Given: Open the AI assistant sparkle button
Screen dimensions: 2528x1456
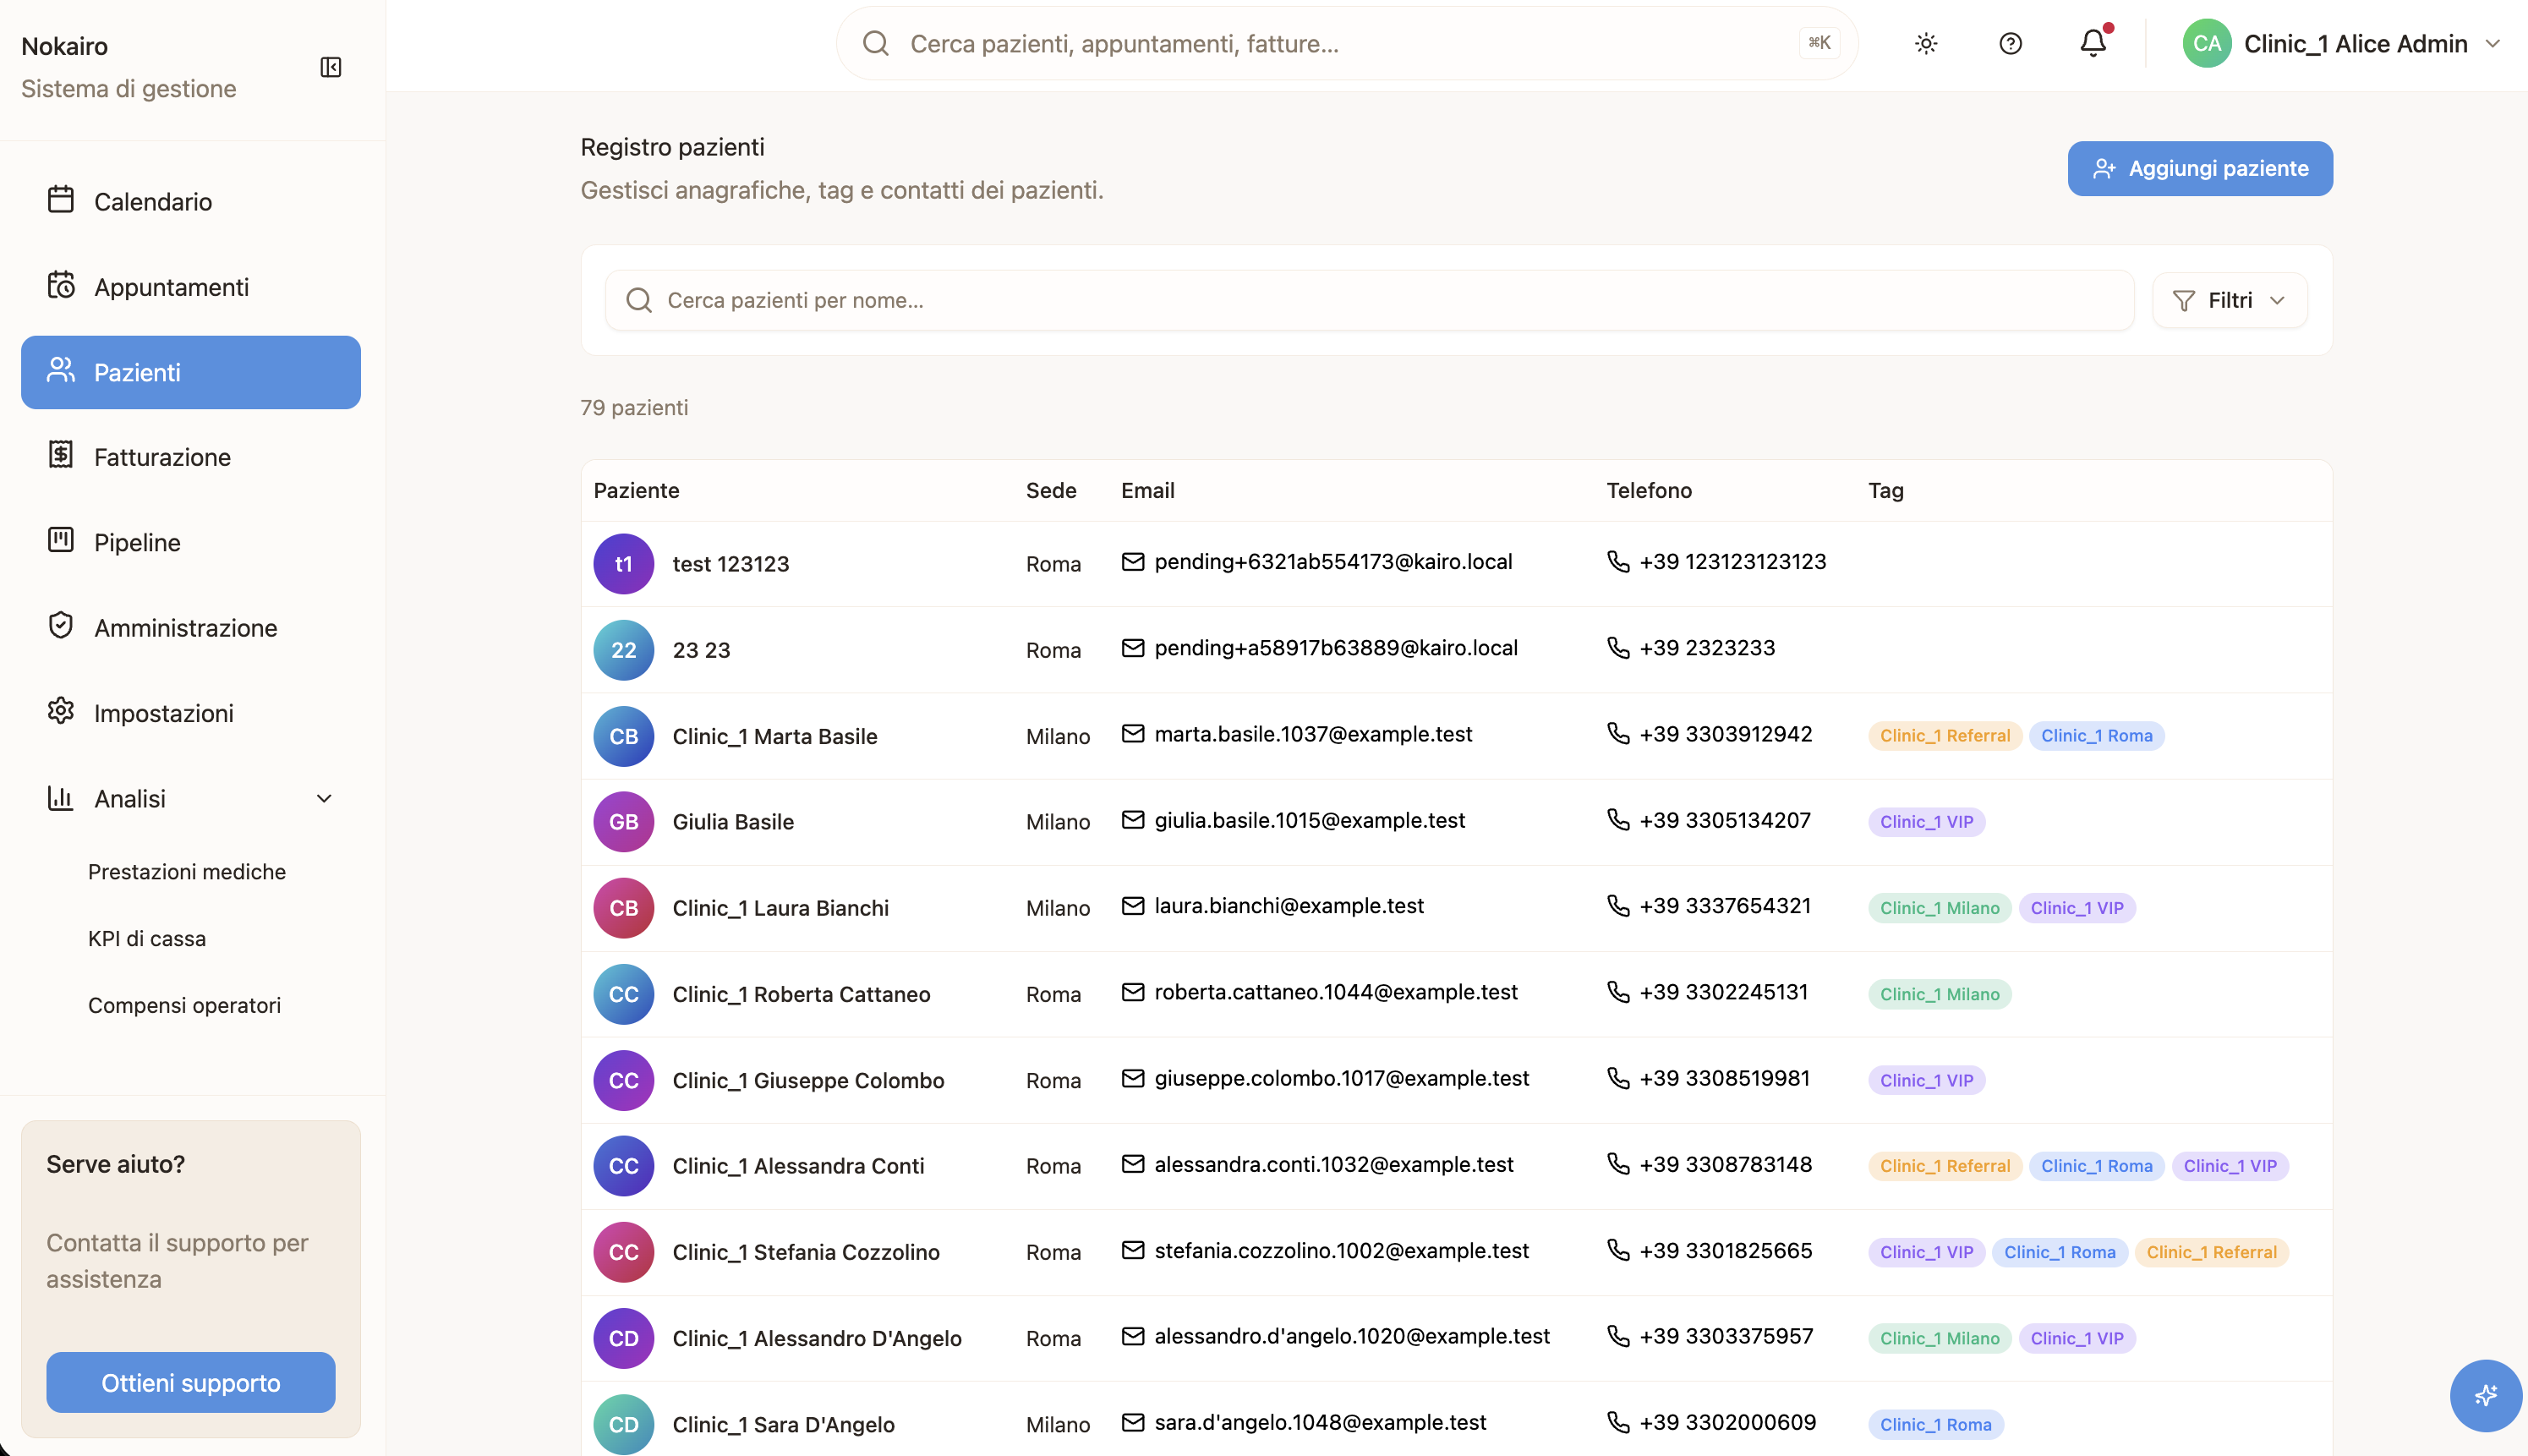Looking at the screenshot, I should pos(2485,1395).
